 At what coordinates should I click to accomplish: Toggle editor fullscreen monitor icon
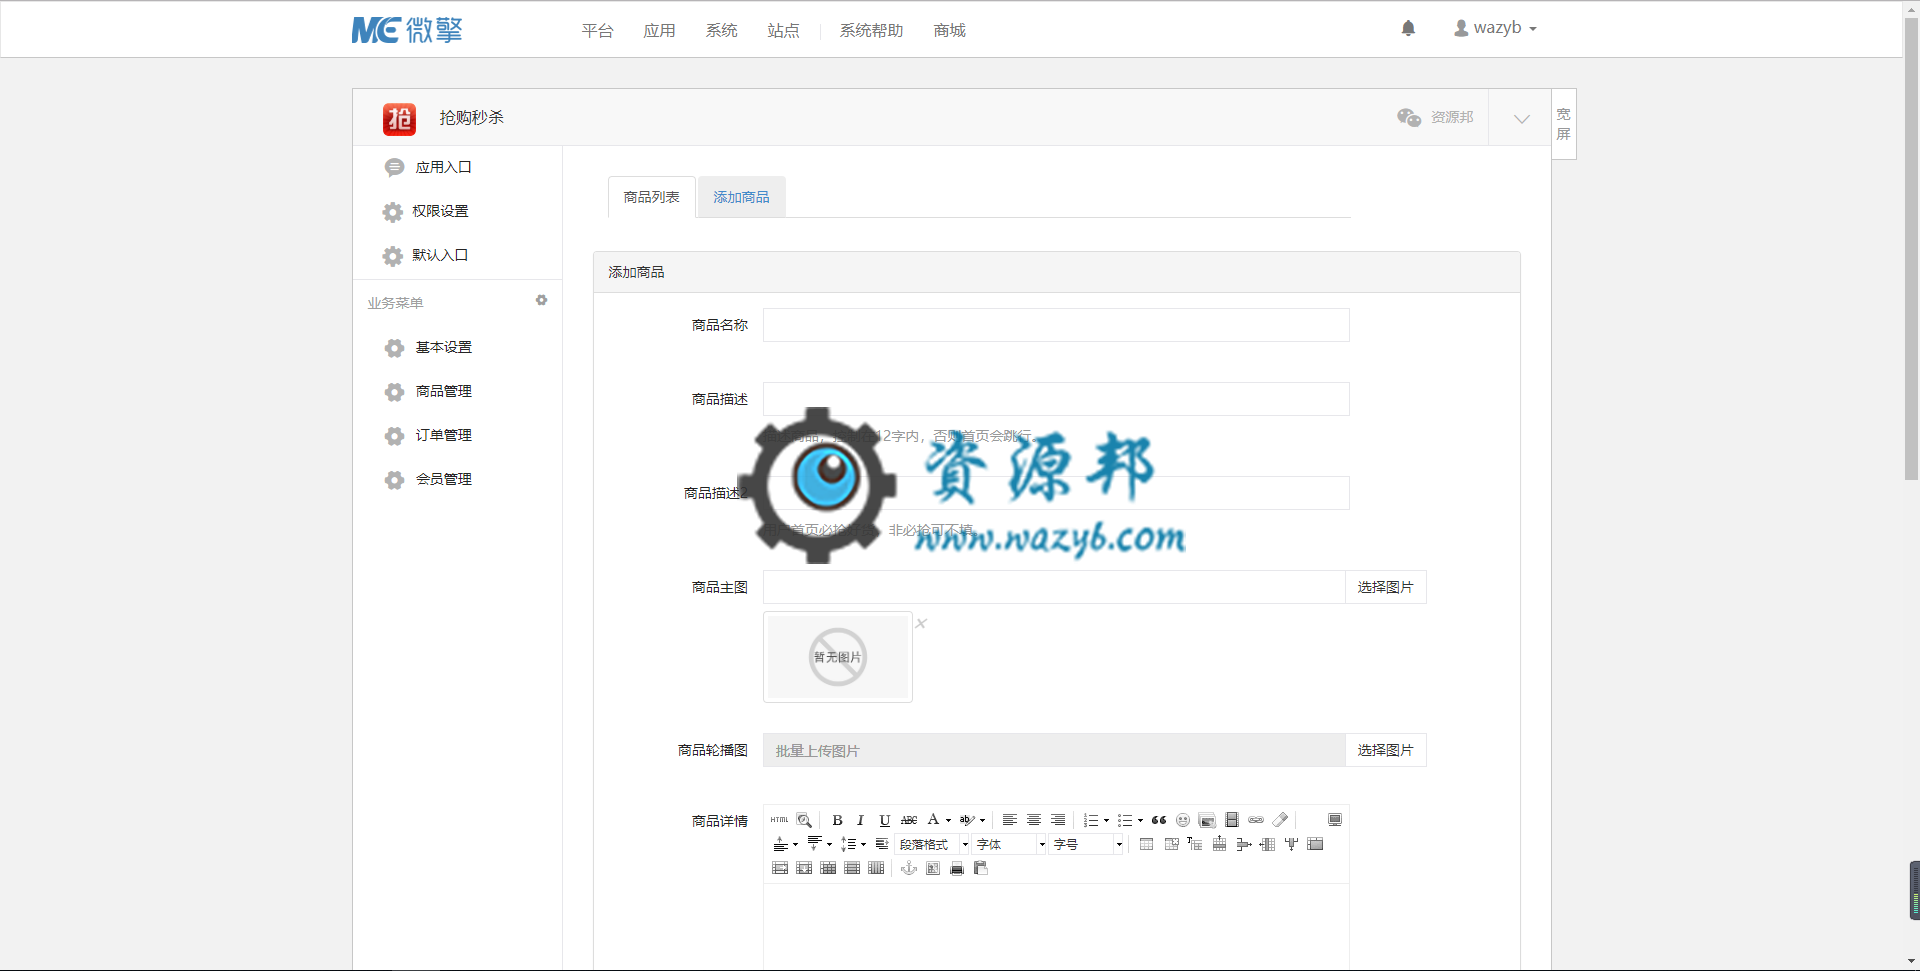tap(1335, 820)
